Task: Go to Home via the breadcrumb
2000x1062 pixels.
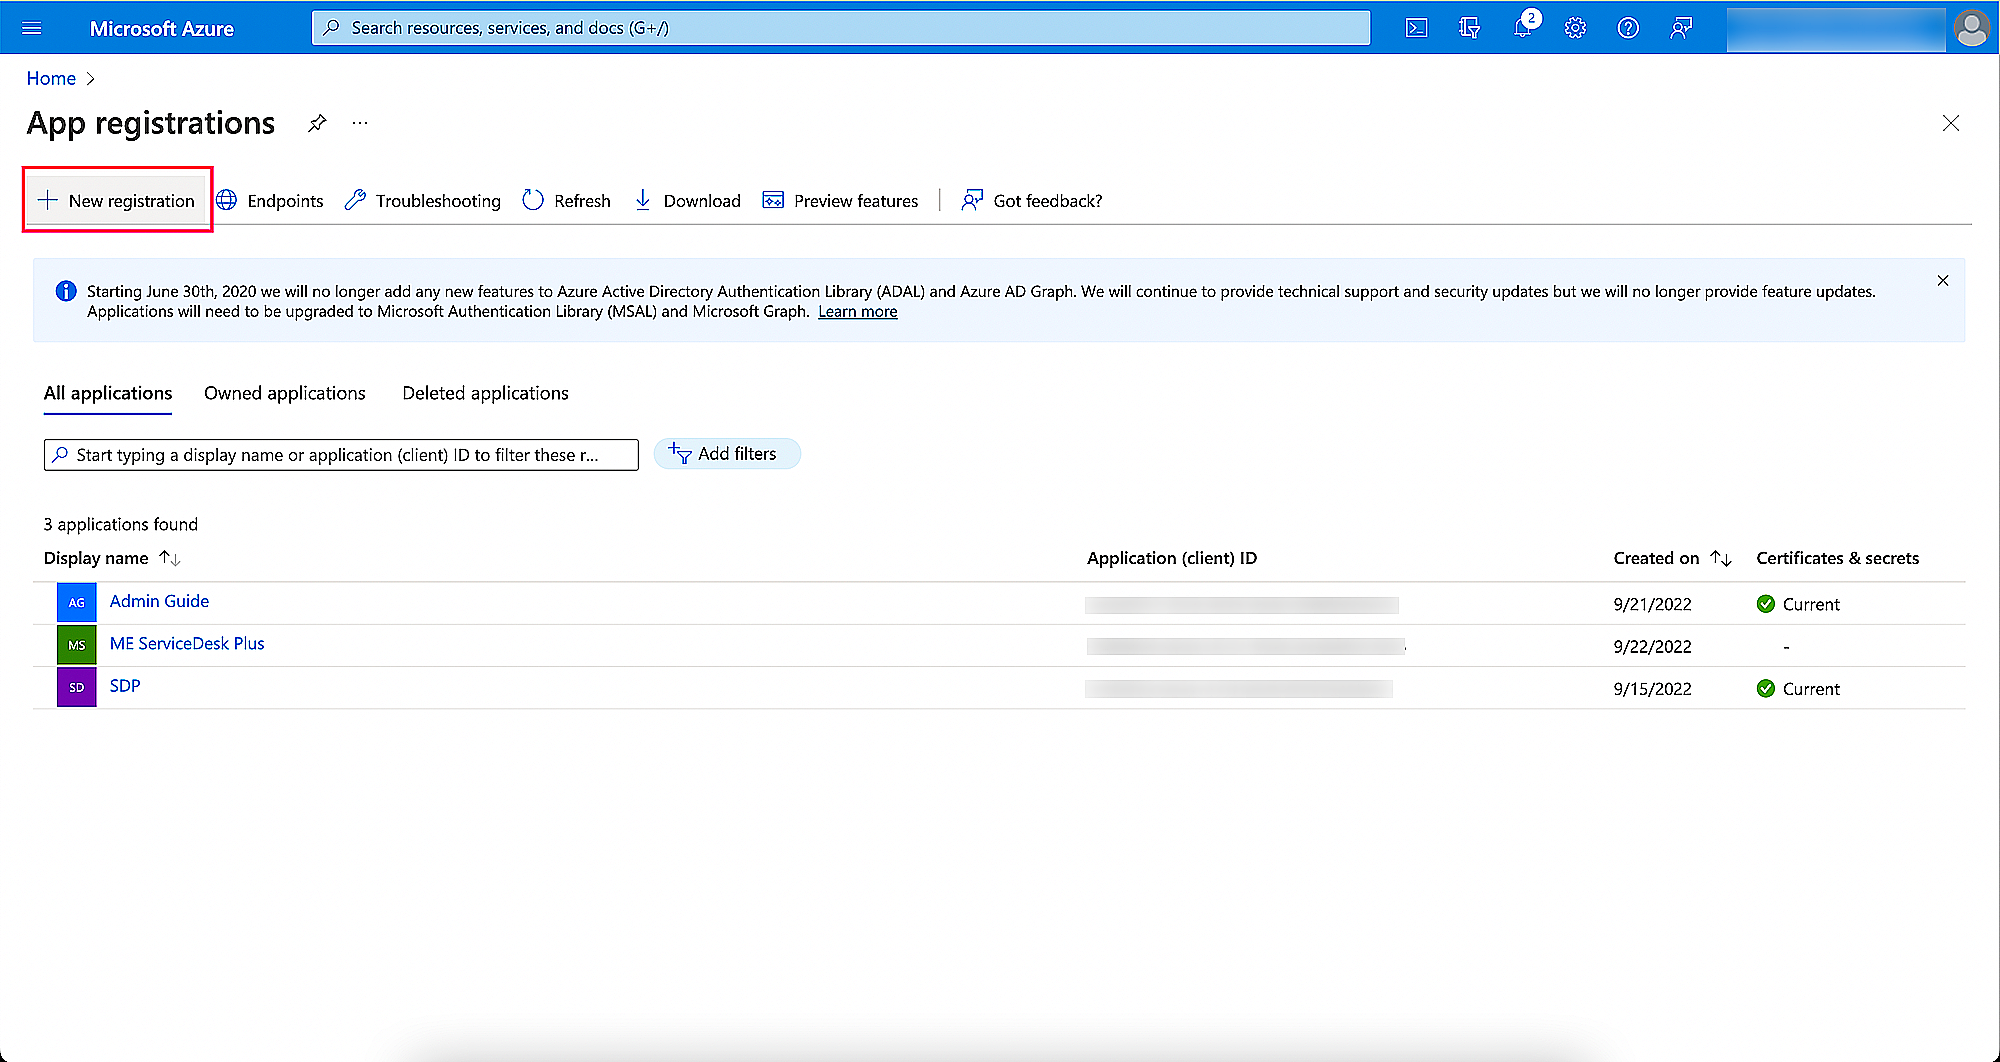Action: 51,79
